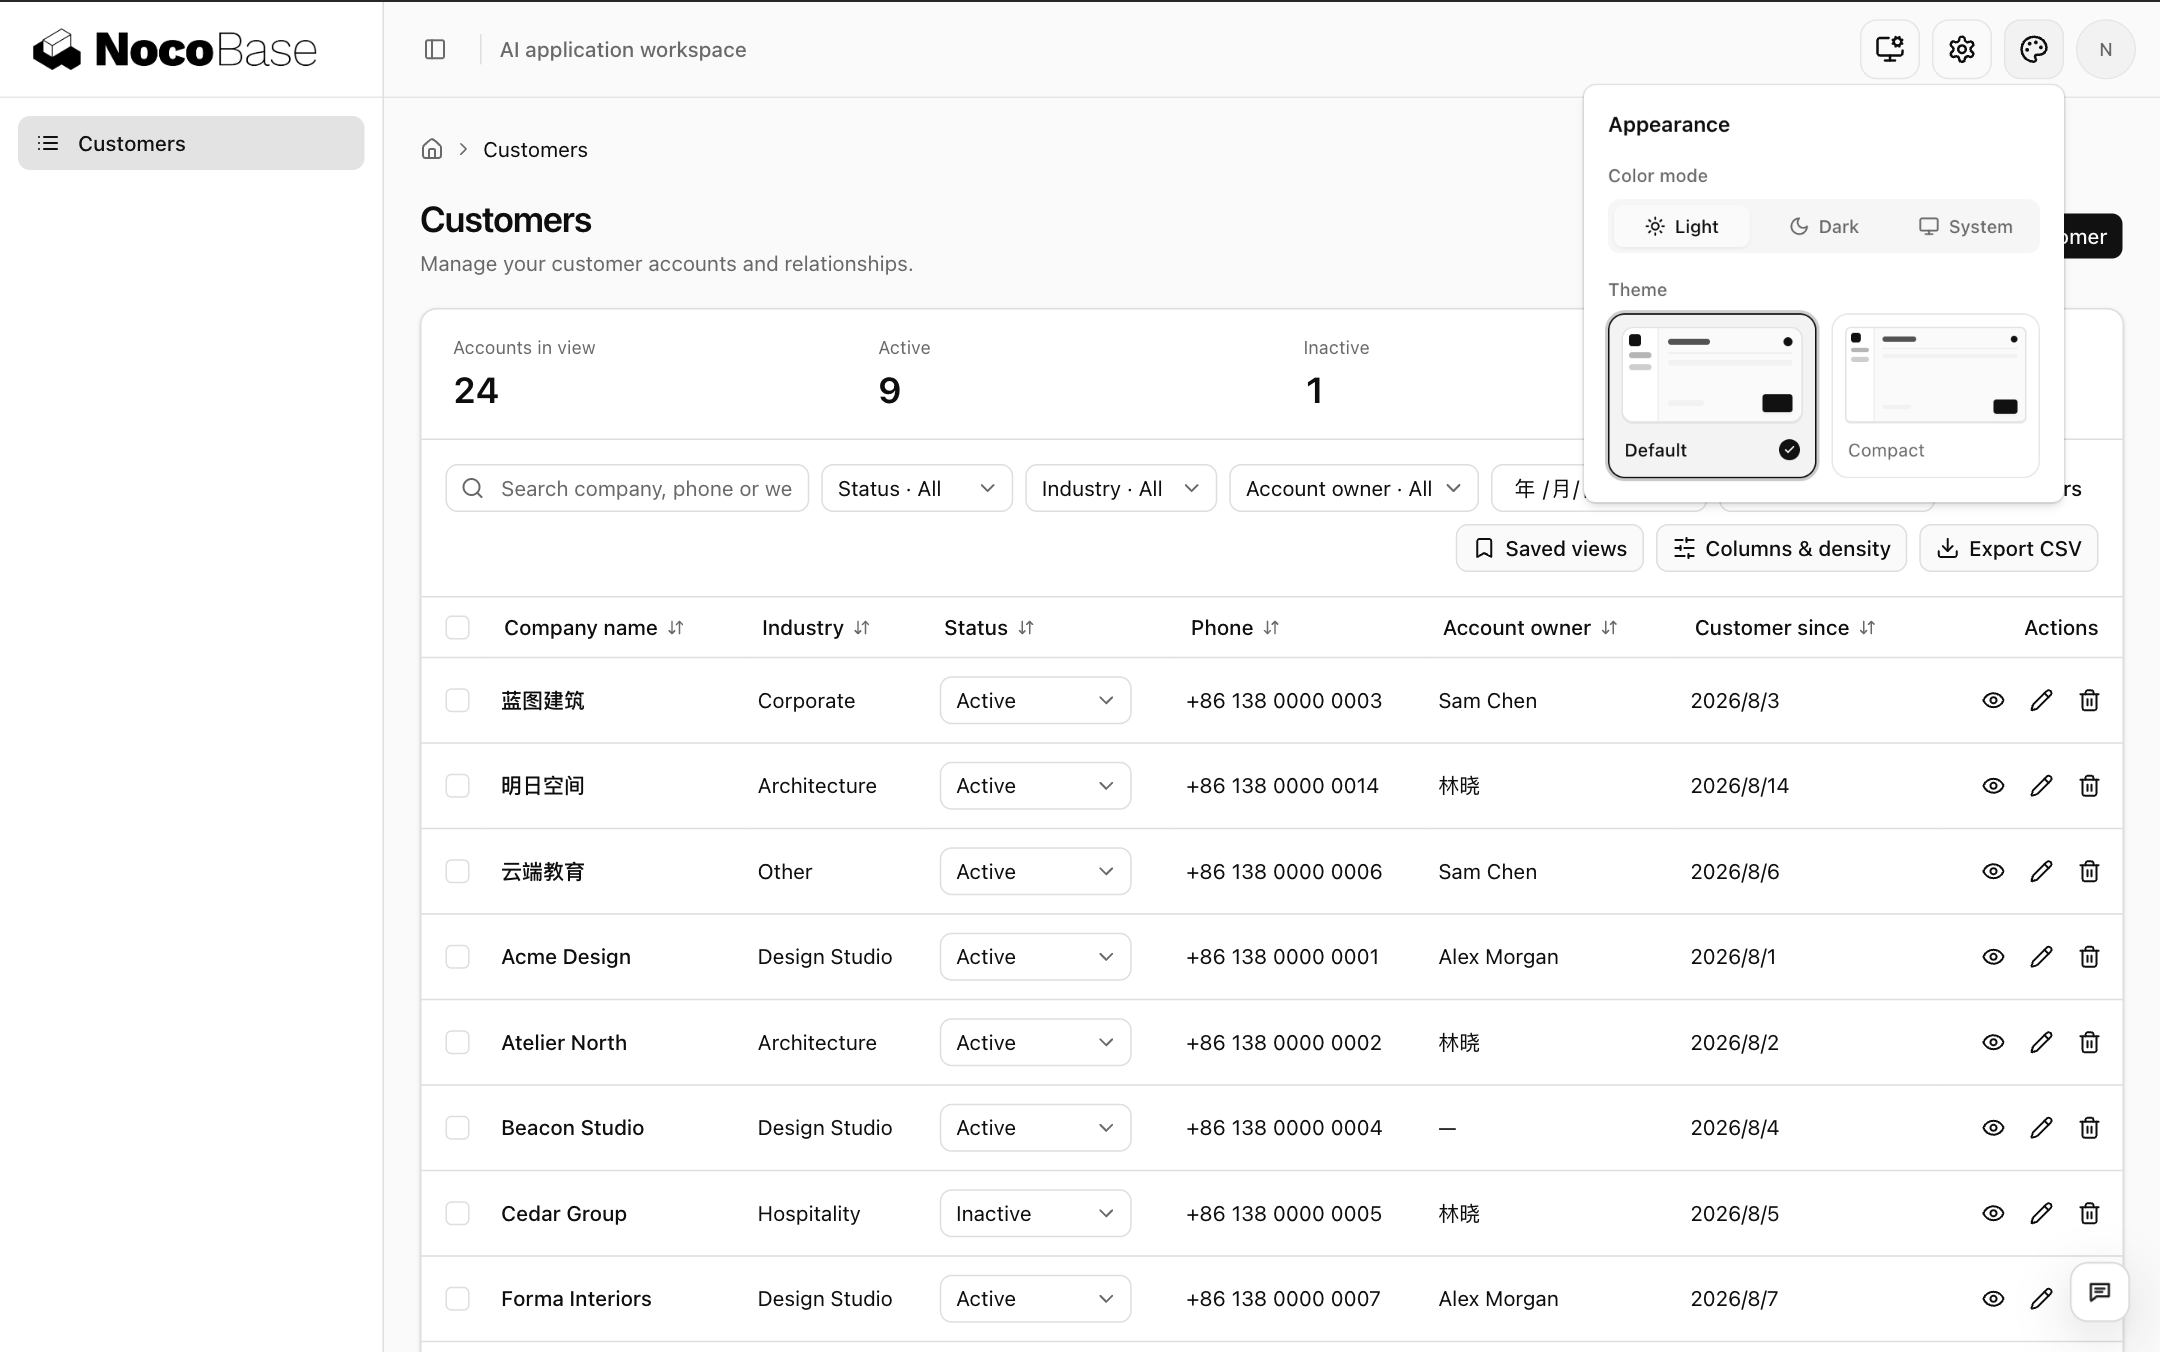2160x1352 pixels.
Task: Open status dropdown for 明日空间
Action: (x=1035, y=786)
